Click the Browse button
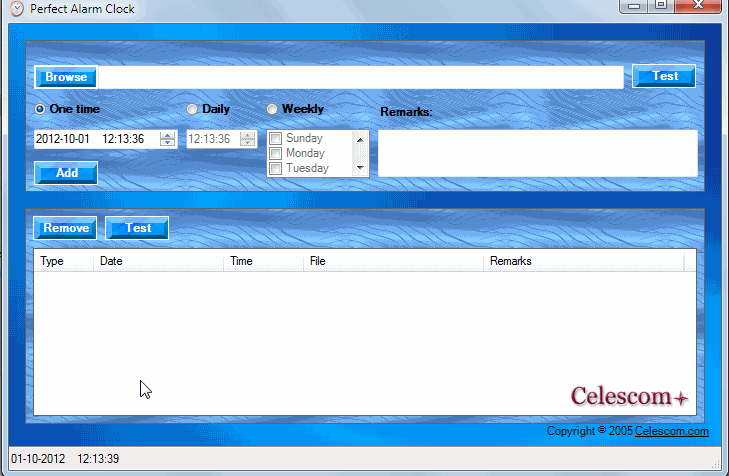This screenshot has width=729, height=476. (66, 77)
